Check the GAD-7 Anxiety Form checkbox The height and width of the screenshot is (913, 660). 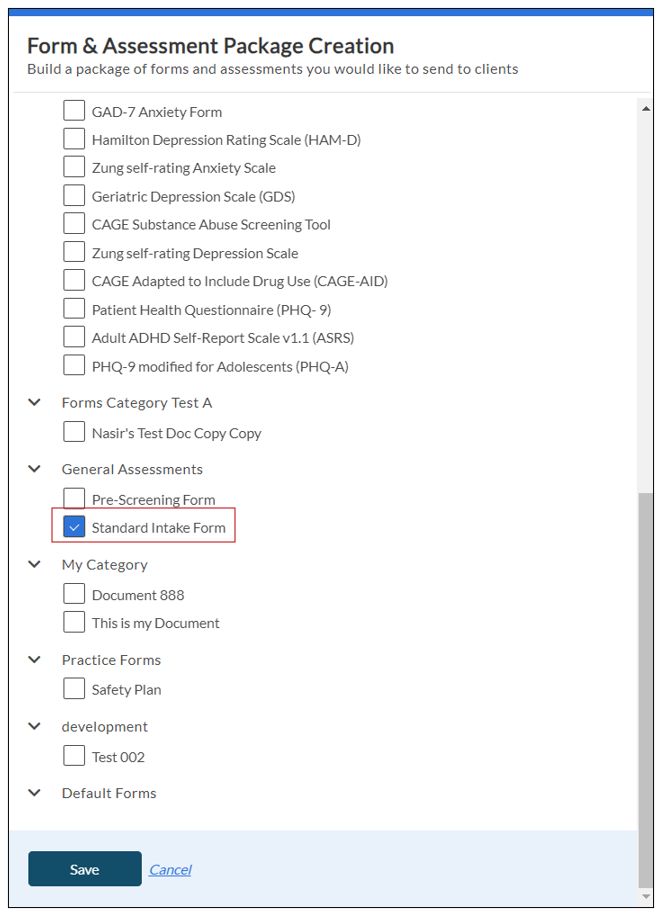click(x=74, y=111)
